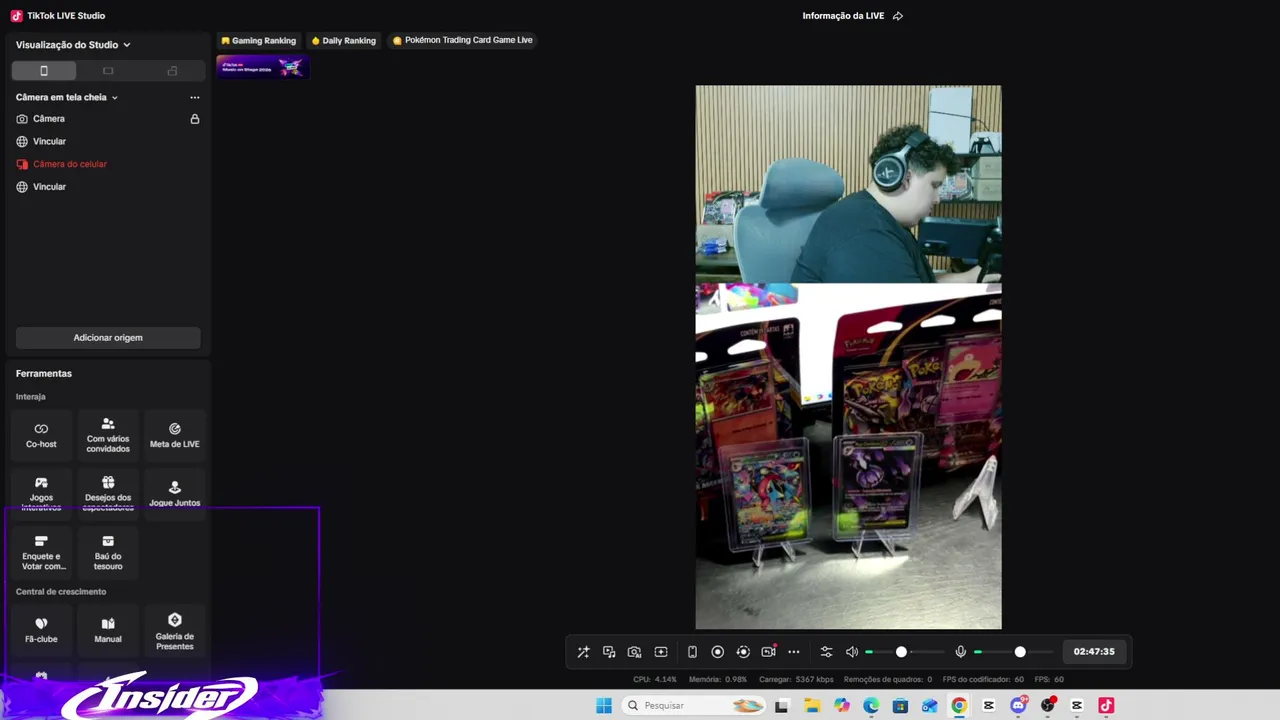Open the Meta de LIVE tool
Viewport: 1280px width, 720px height.
(175, 435)
